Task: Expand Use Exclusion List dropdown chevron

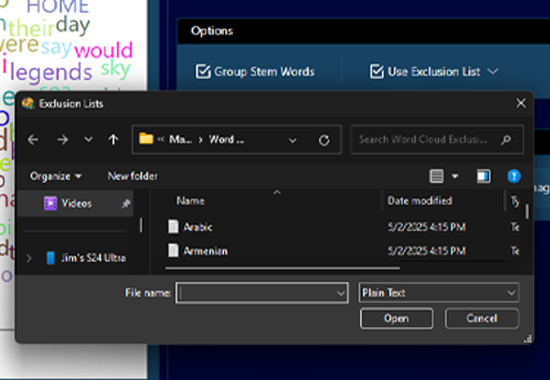Action: click(x=493, y=72)
